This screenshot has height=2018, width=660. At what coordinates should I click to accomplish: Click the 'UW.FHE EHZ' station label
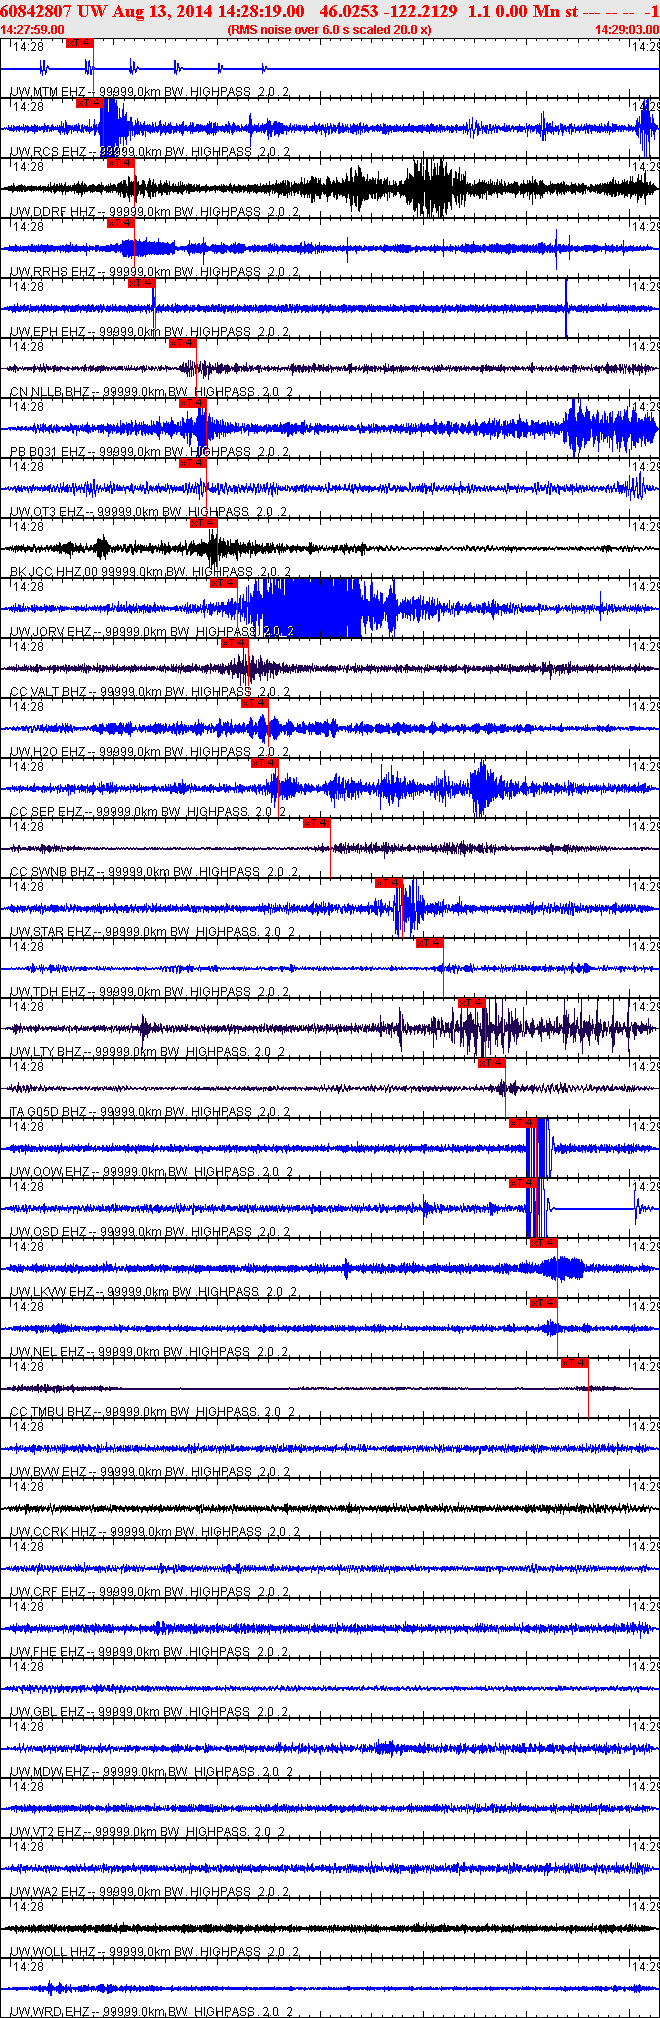pyautogui.click(x=47, y=1651)
